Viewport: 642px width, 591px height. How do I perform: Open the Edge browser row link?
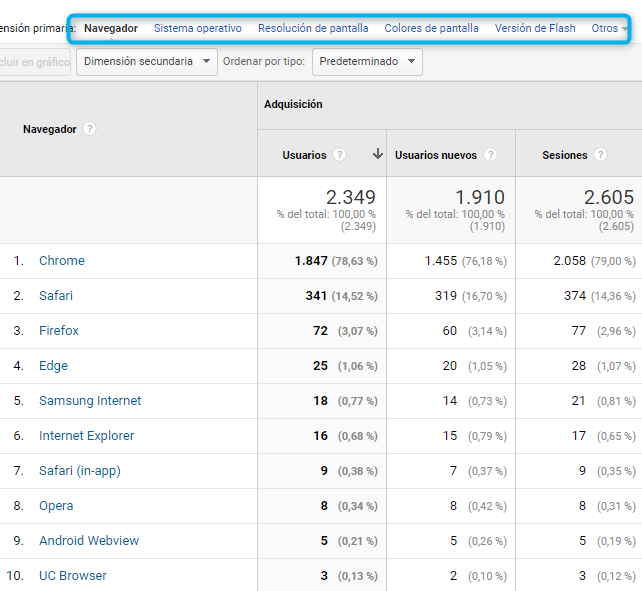point(54,366)
